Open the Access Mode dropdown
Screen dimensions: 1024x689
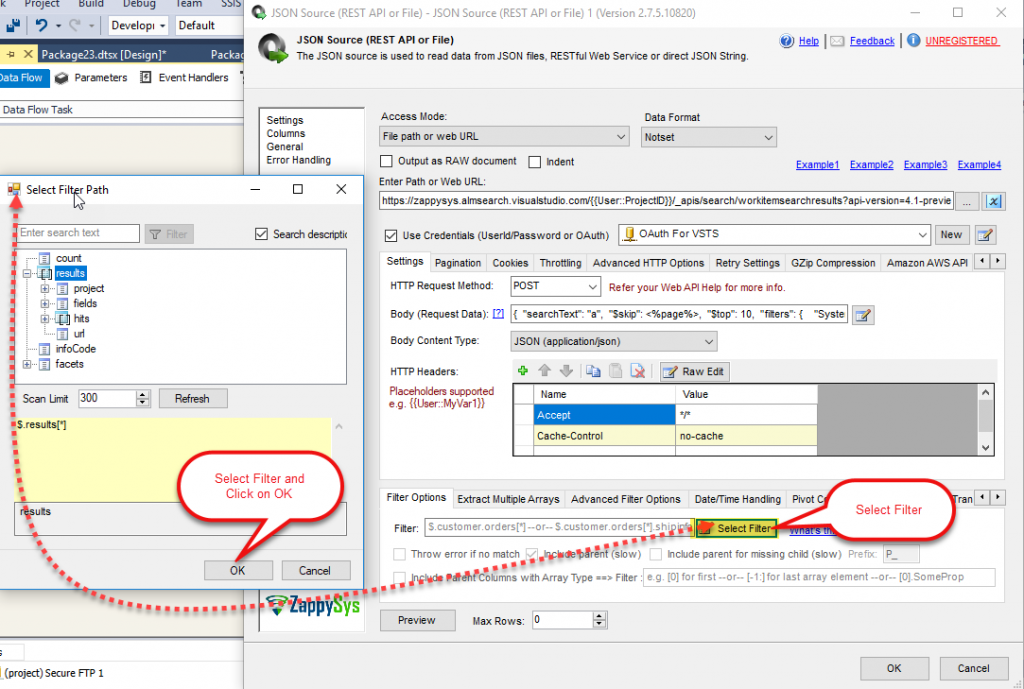504,137
